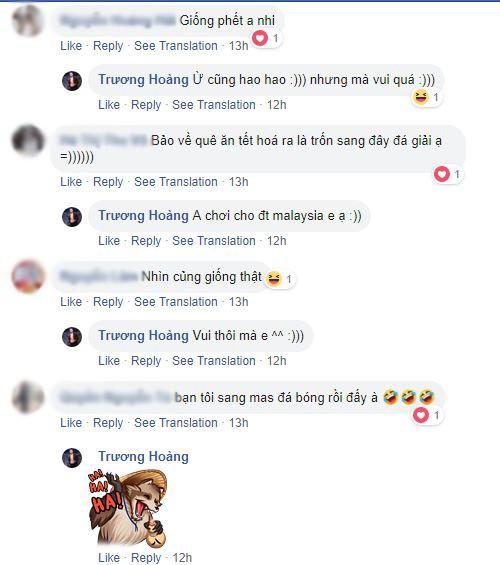
Task: Like the 'Nhìn cũng giống thật' comment
Action: (71, 302)
